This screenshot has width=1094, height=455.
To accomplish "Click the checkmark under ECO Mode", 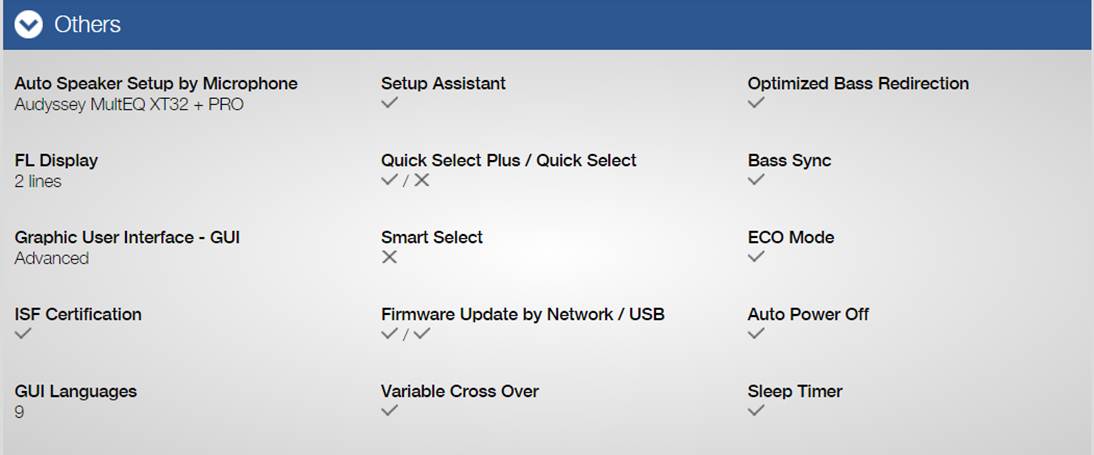I will coord(756,256).
